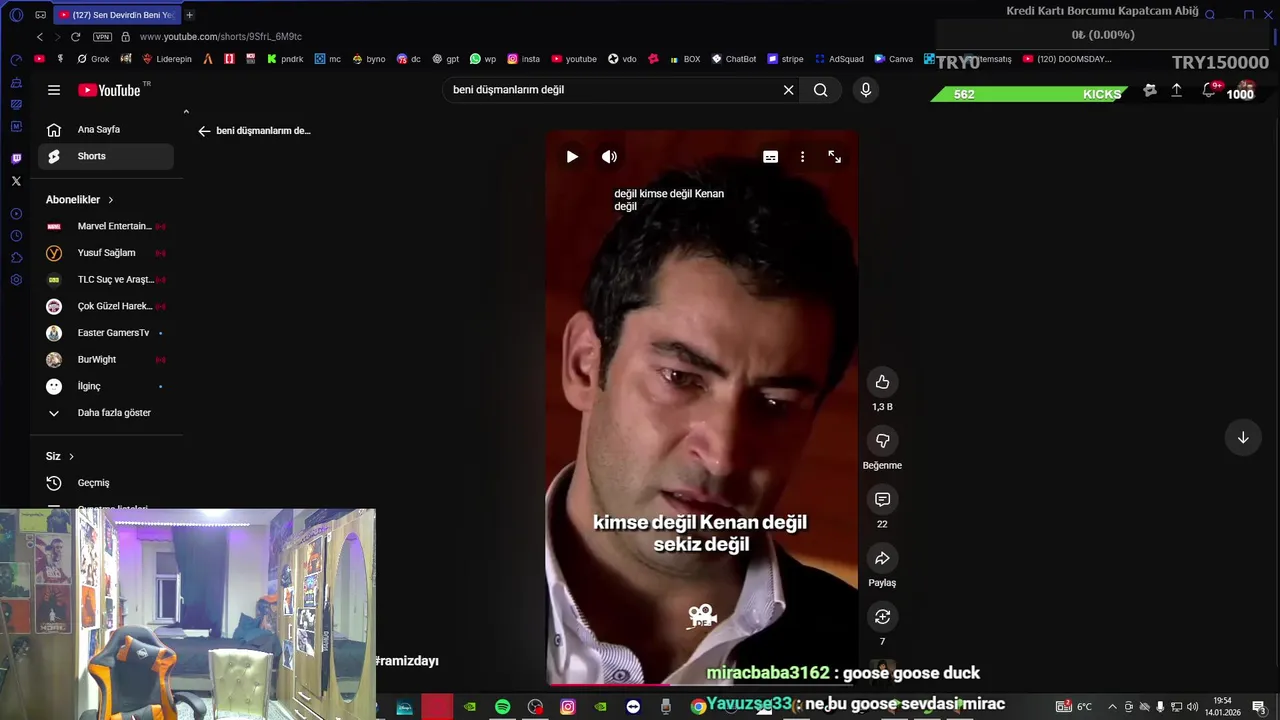Open the Grok bookmark
1280x720 pixels.
coord(93,59)
